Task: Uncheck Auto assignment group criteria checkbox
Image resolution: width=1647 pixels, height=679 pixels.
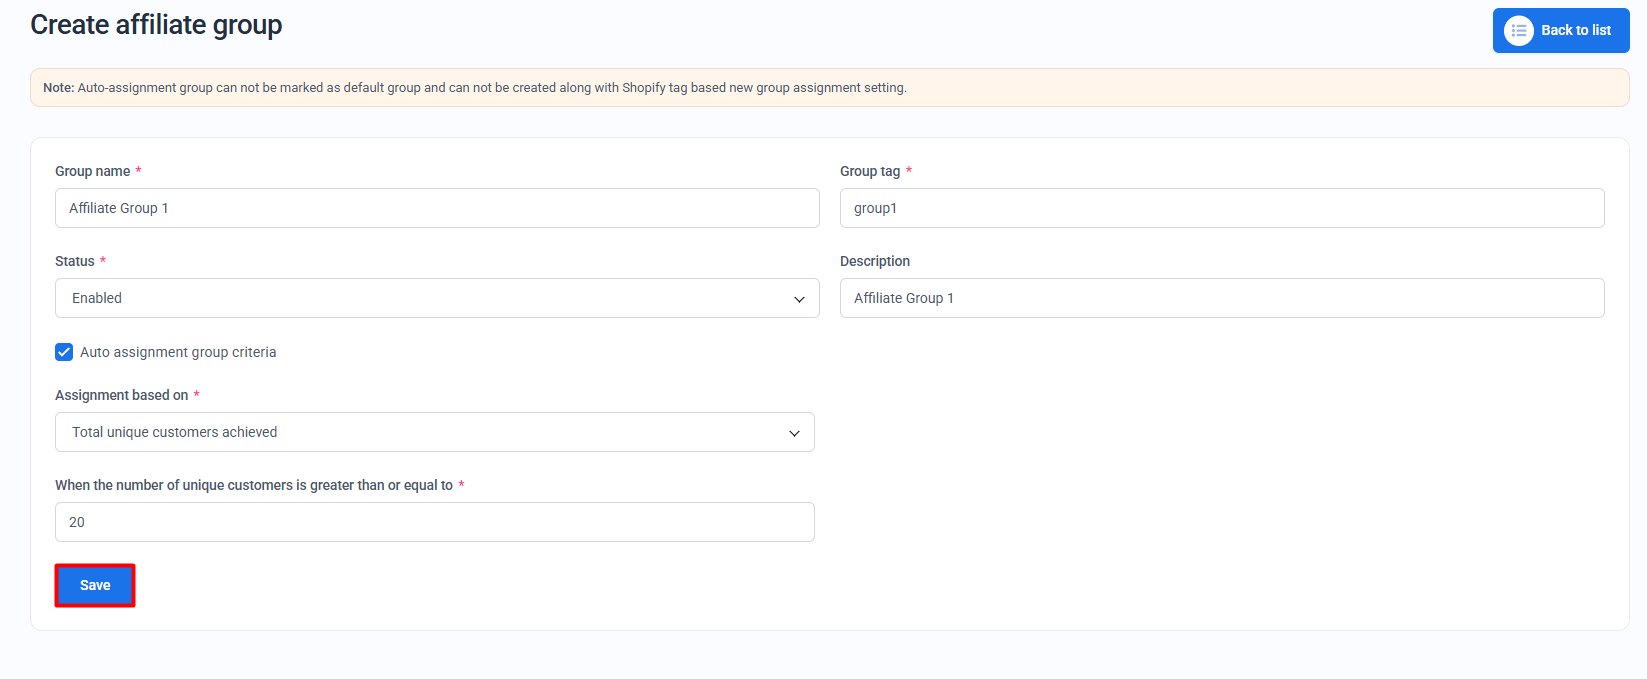Action: (x=64, y=352)
